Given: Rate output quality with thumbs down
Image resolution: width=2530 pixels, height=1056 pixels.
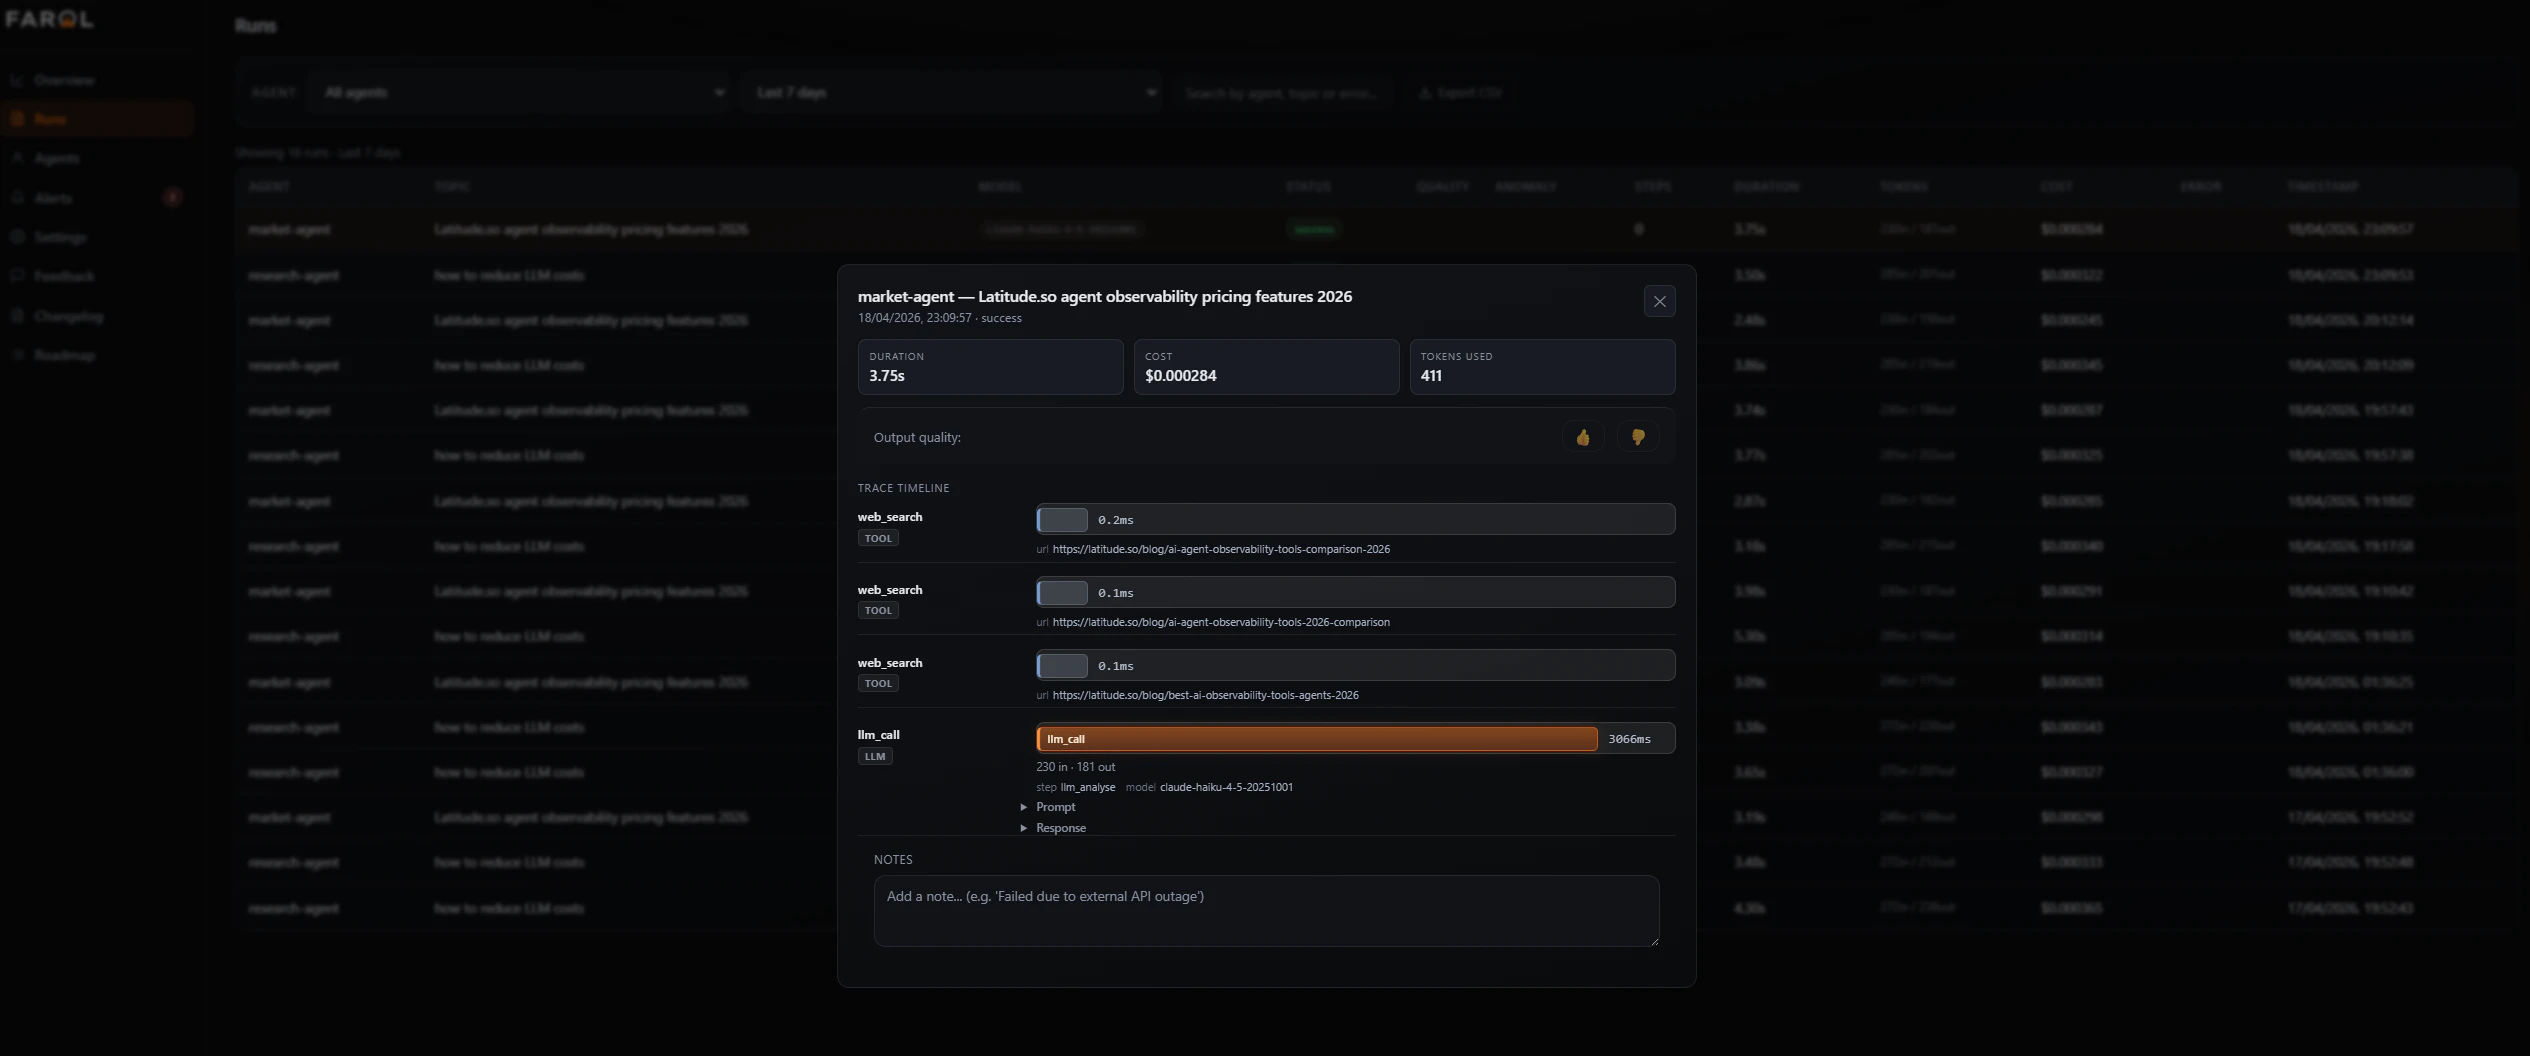Looking at the screenshot, I should pos(1638,437).
